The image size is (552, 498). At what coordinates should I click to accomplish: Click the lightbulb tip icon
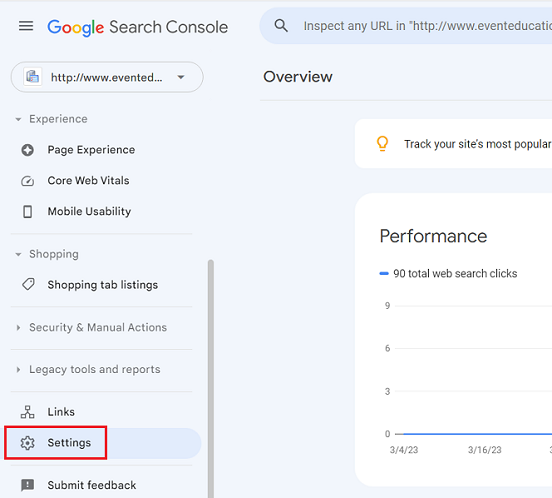pos(382,144)
